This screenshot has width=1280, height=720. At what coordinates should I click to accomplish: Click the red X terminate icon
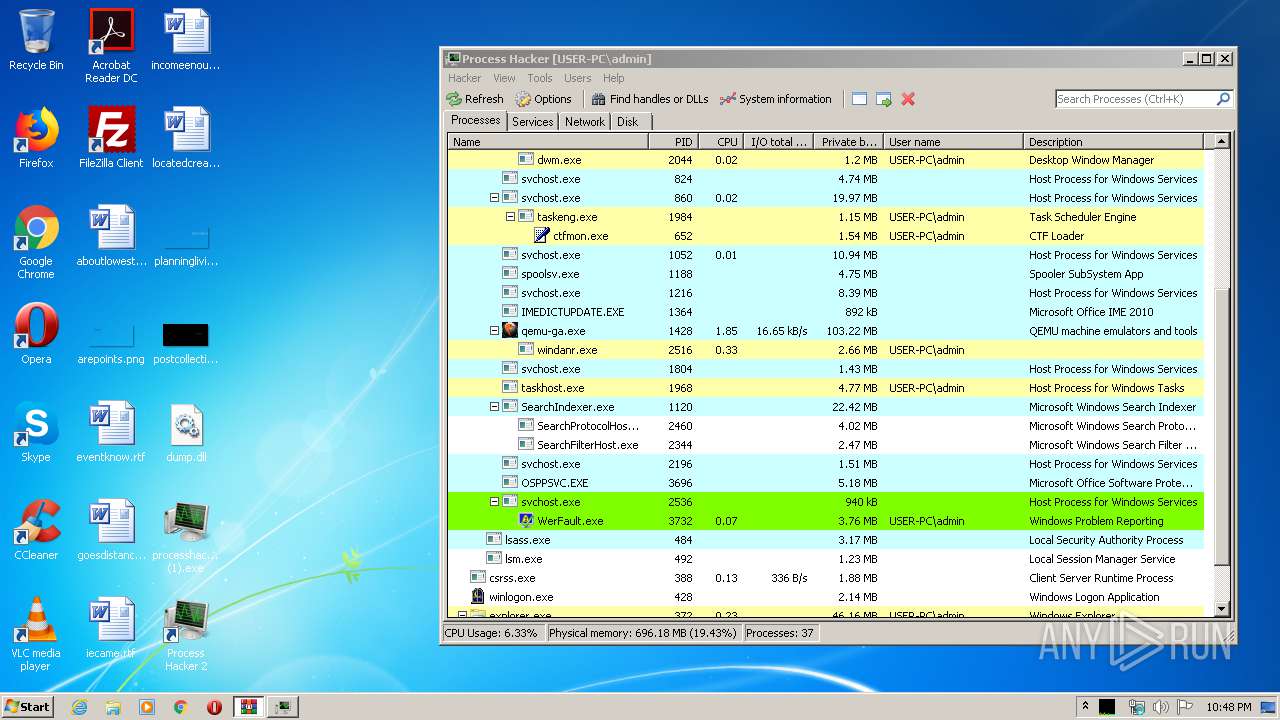(908, 99)
